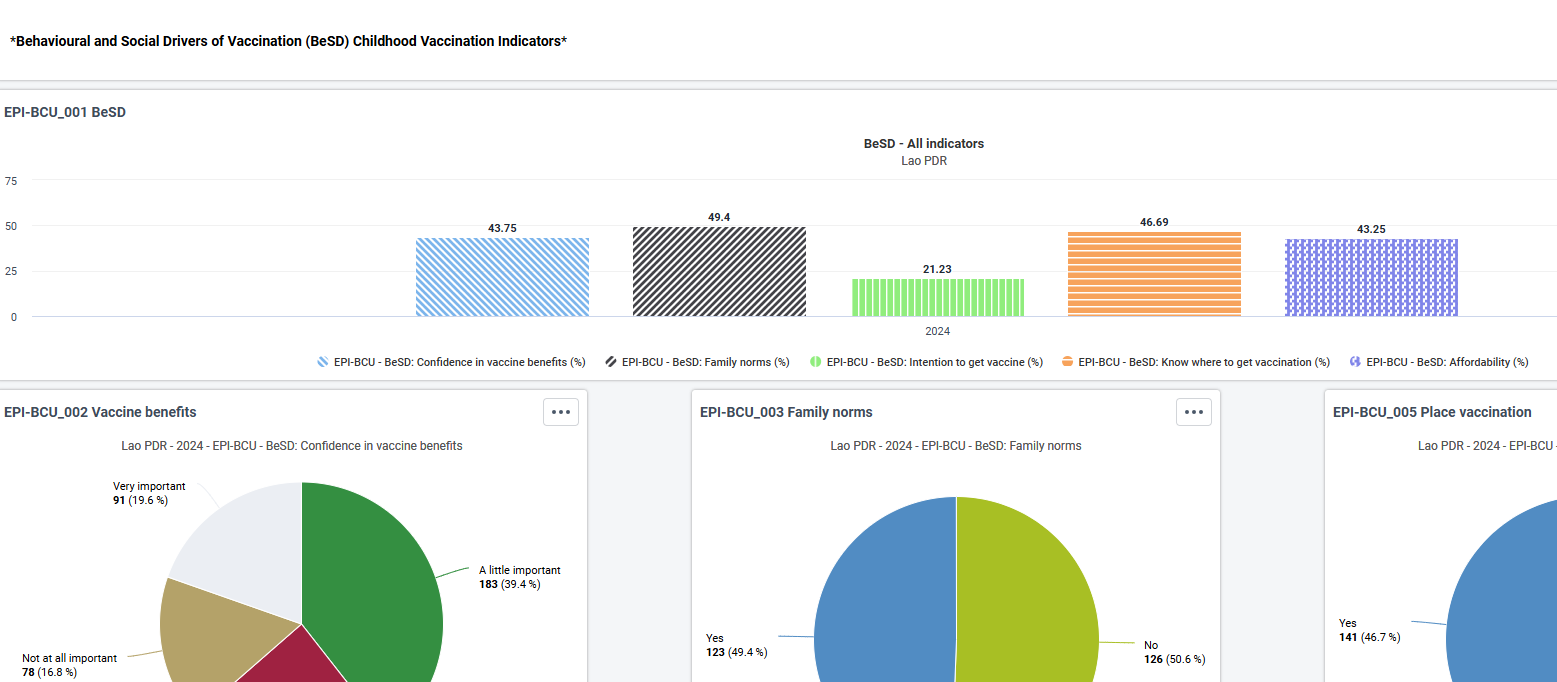Click the 49.4 family norms bar
Screen dimensions: 1557x682
coord(719,272)
